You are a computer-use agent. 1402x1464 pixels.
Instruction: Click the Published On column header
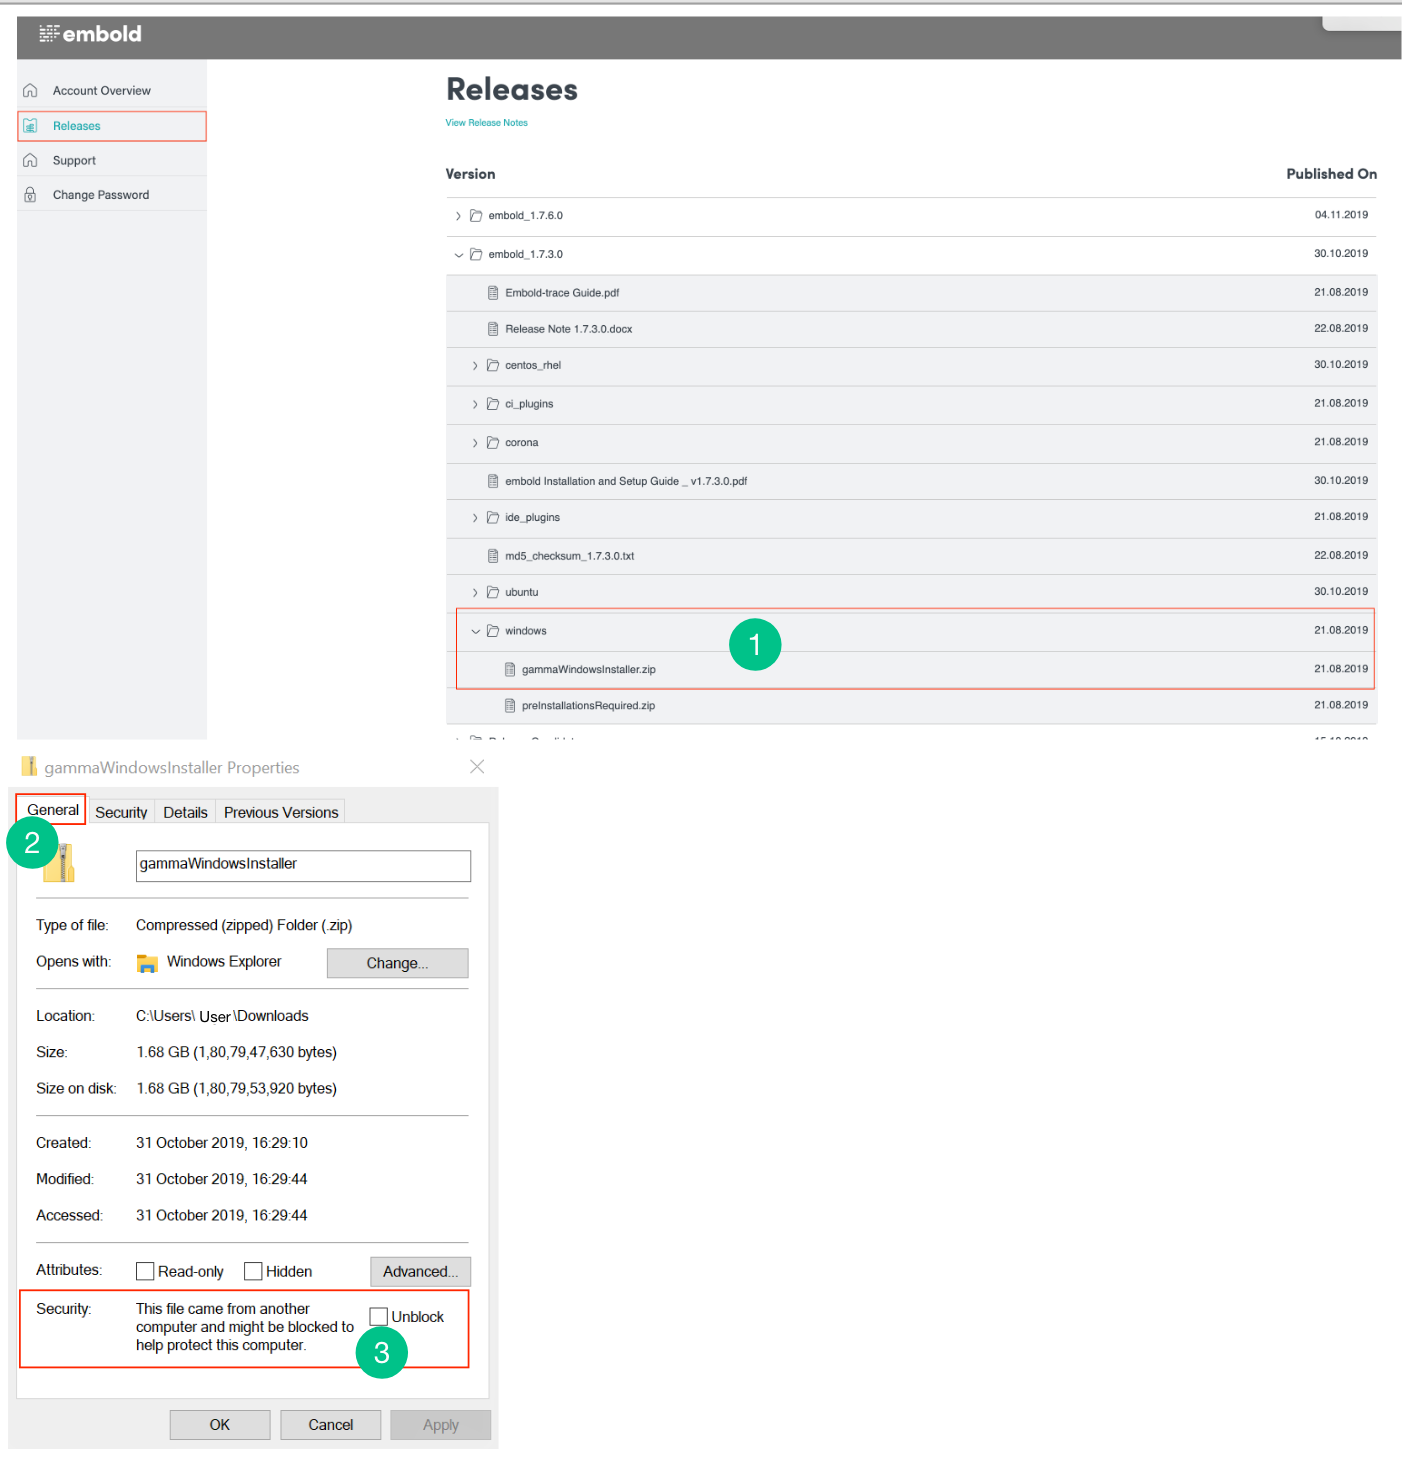tap(1331, 174)
